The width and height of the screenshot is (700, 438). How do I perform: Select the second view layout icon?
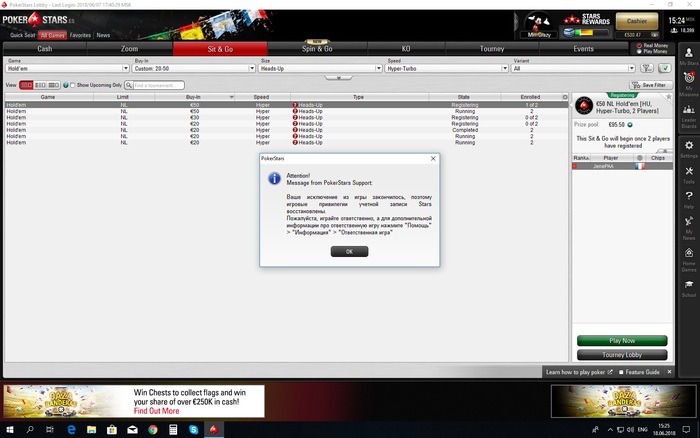click(x=40, y=85)
